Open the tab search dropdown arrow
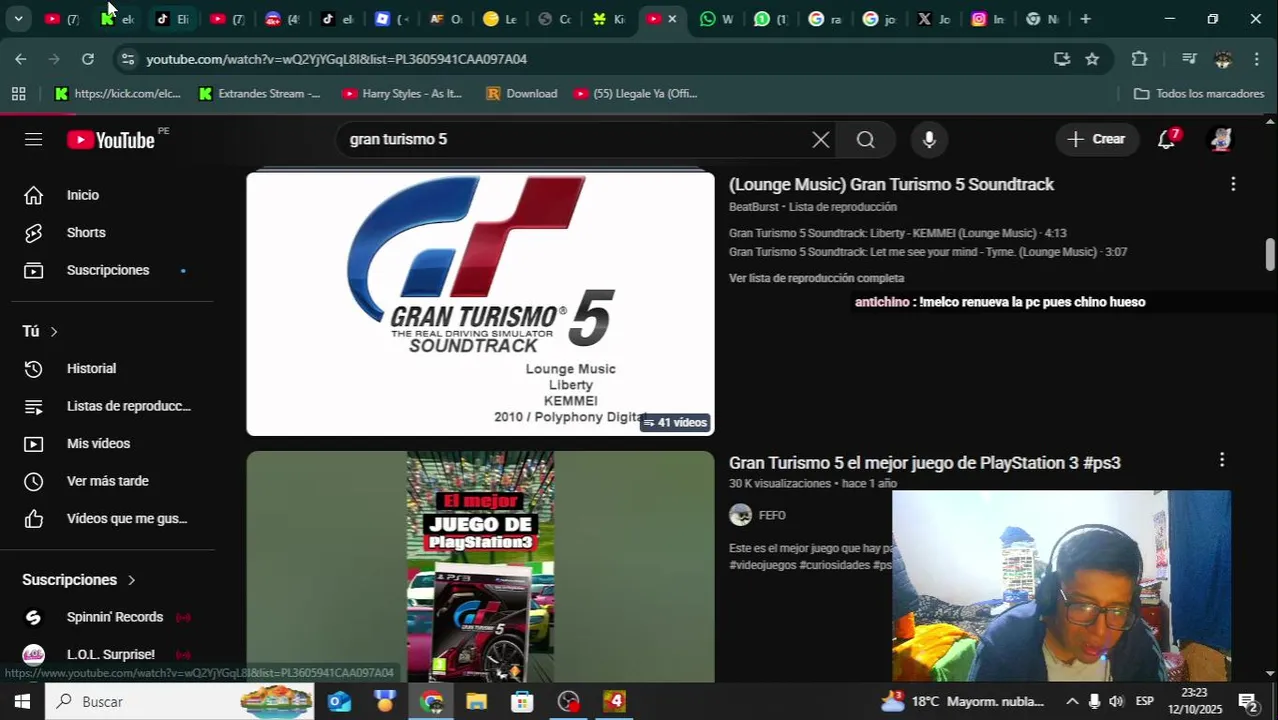 tap(18, 19)
